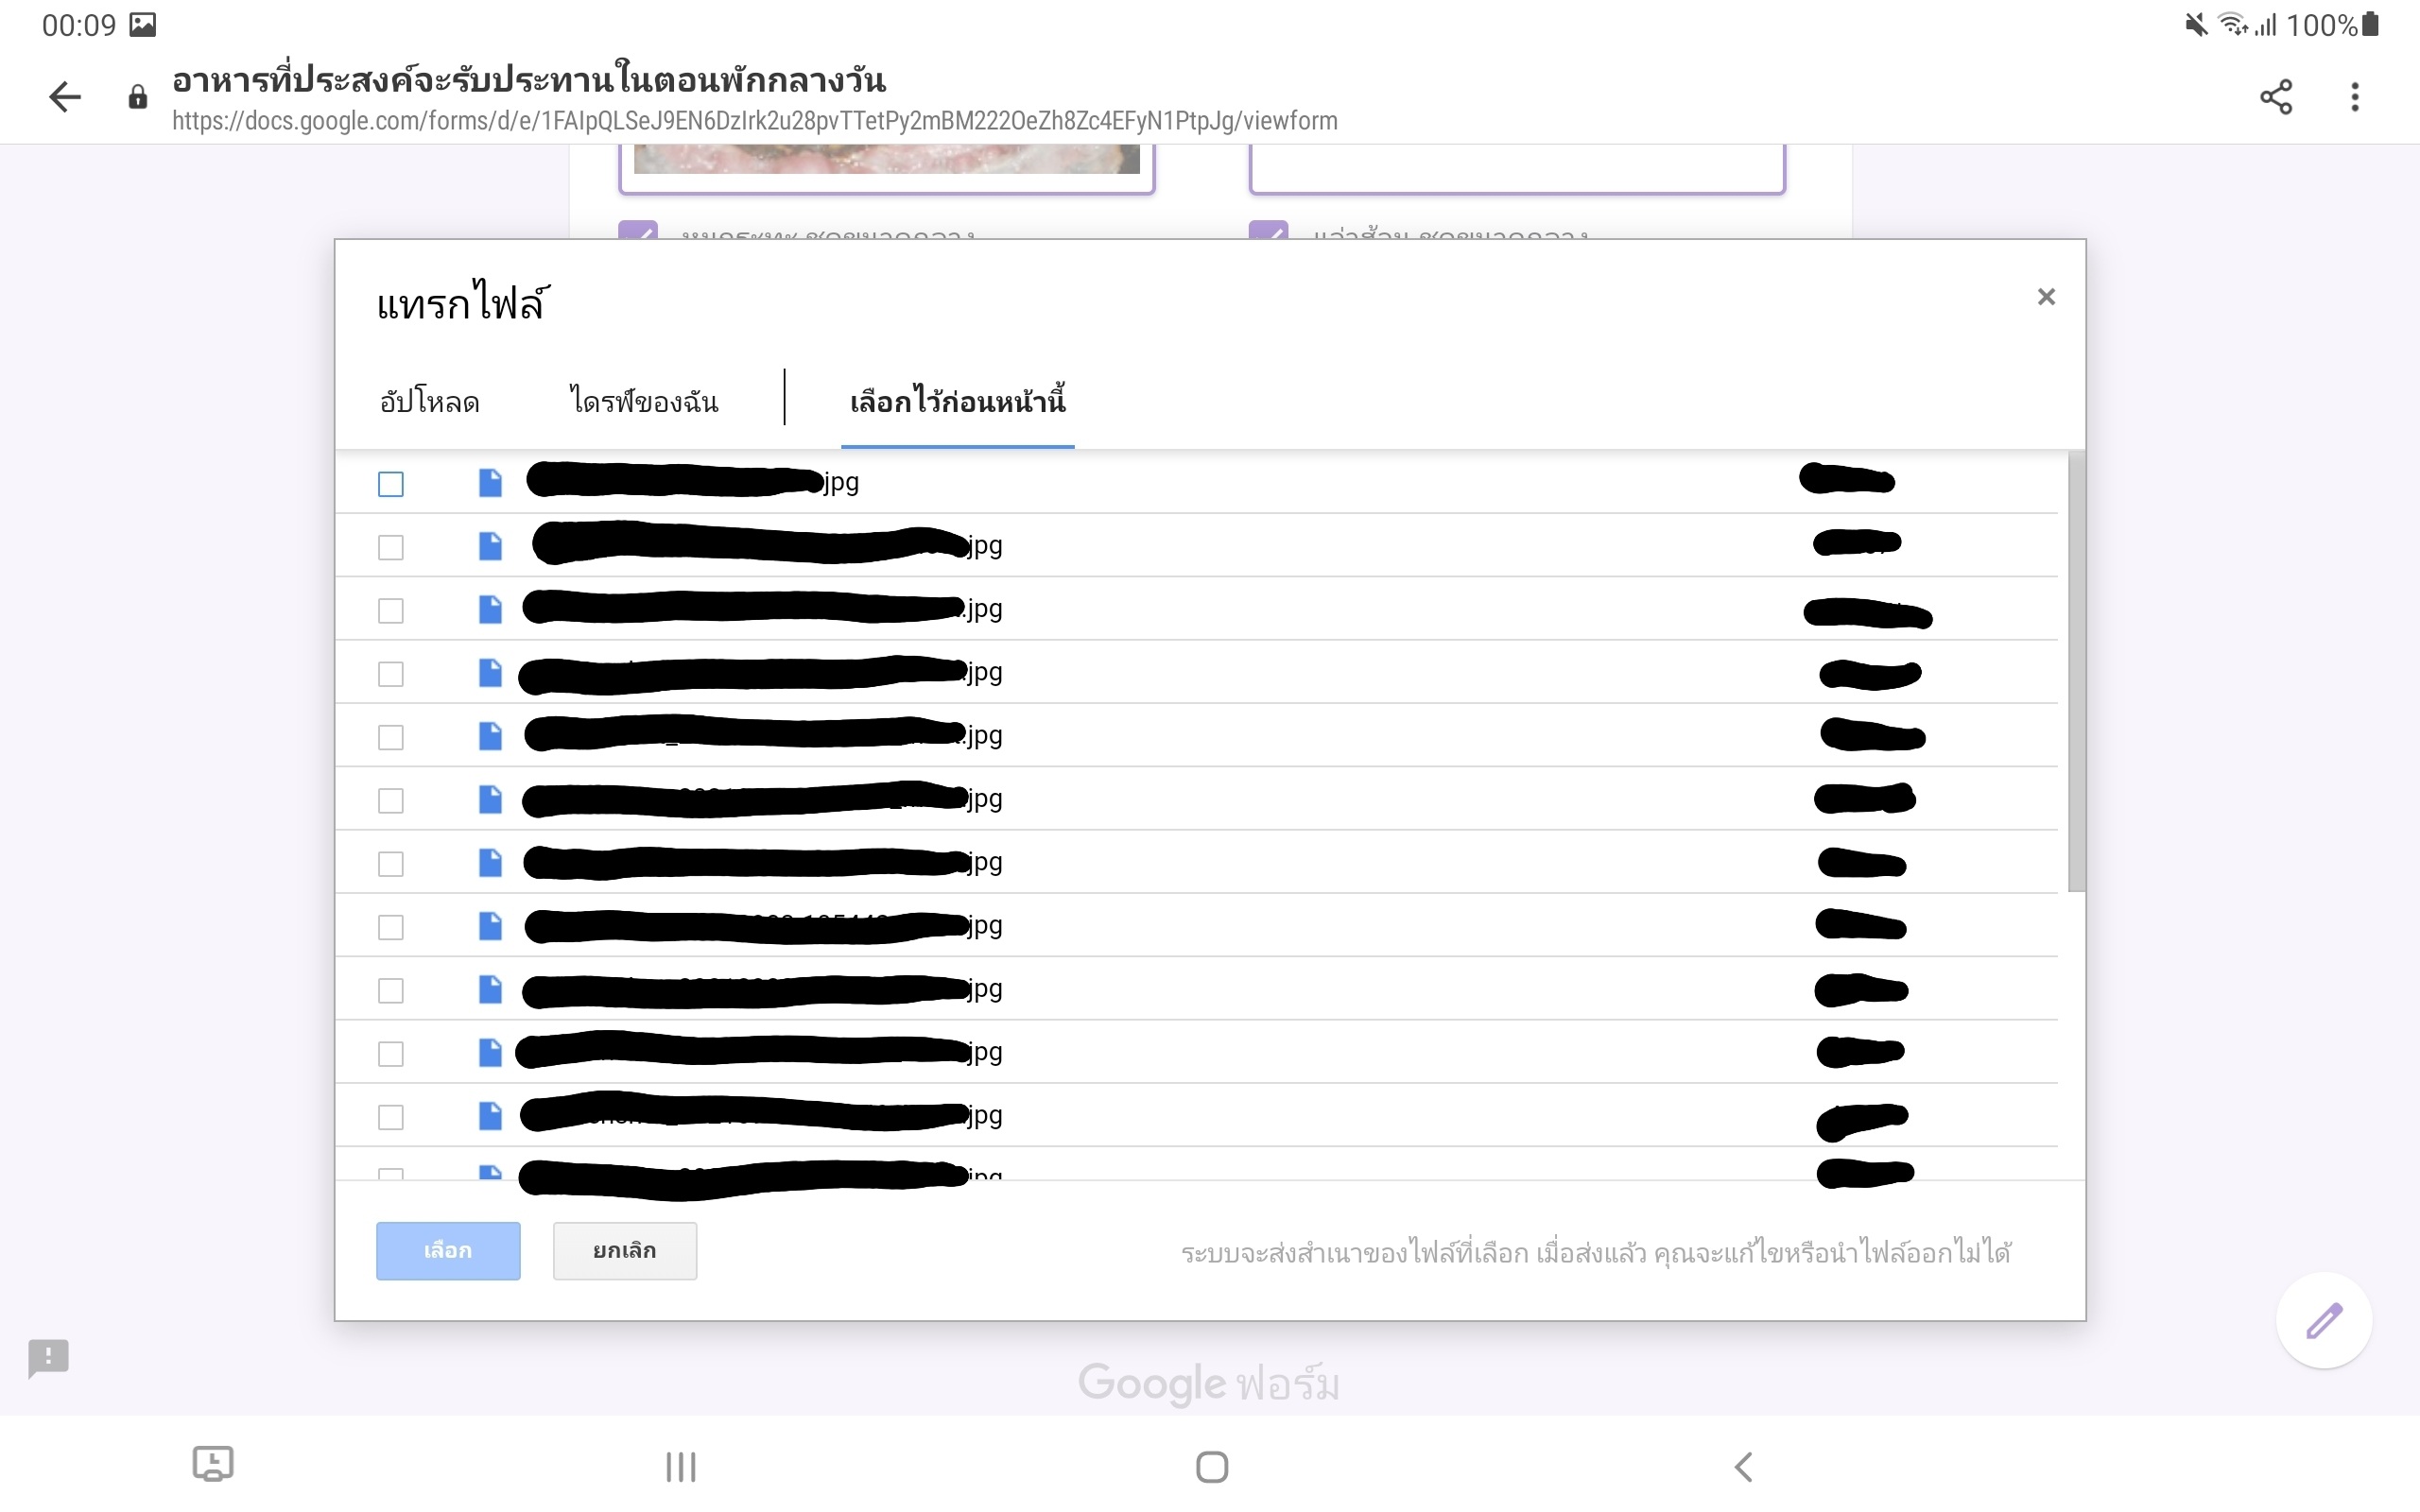Click the purple pencil edit button
Image resolution: width=2420 pixels, height=1512 pixels.
point(2324,1320)
